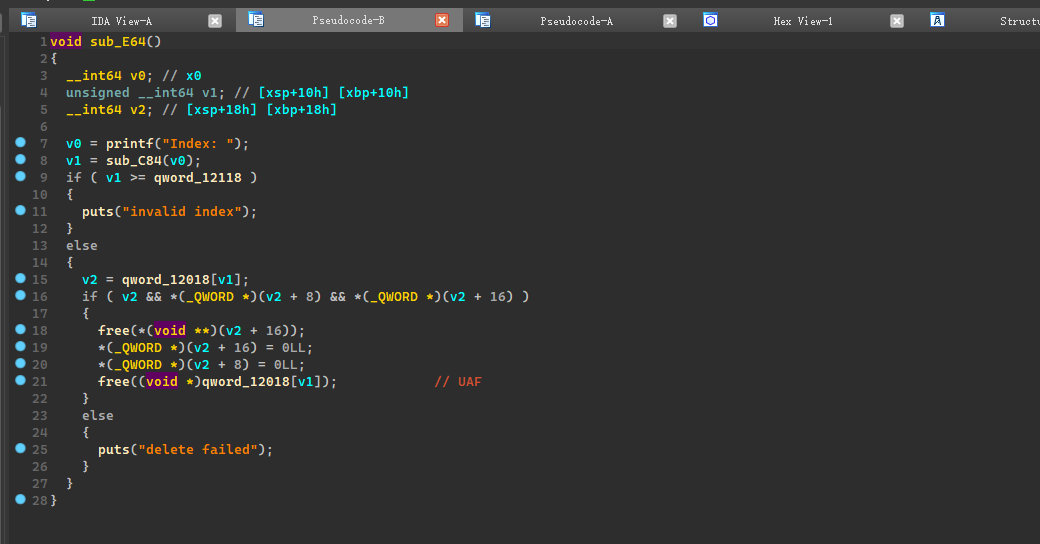Click the Hex View-1 tab icon
The image size is (1040, 544).
(x=710, y=20)
